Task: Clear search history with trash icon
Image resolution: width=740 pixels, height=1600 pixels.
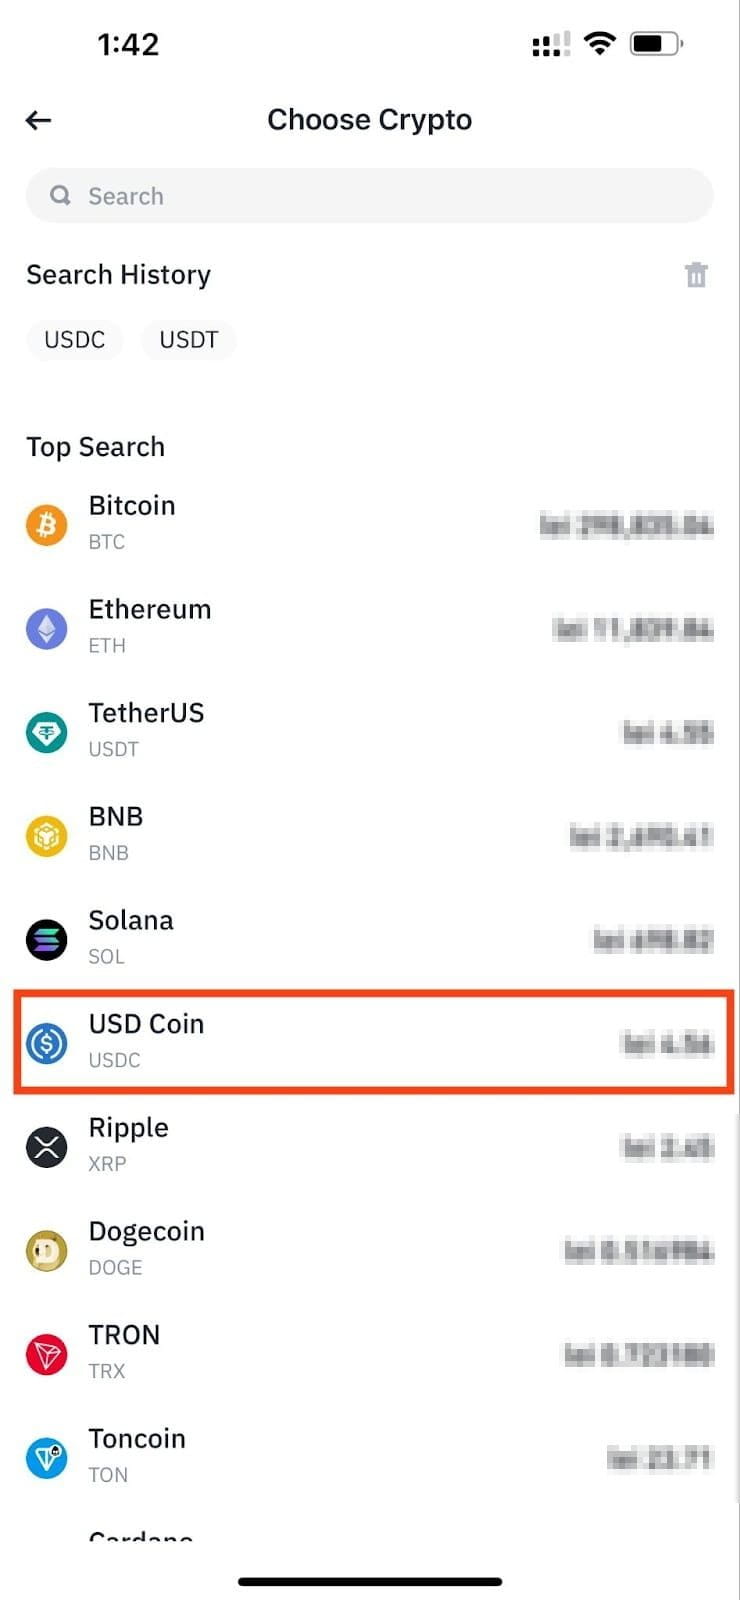Action: (x=696, y=275)
